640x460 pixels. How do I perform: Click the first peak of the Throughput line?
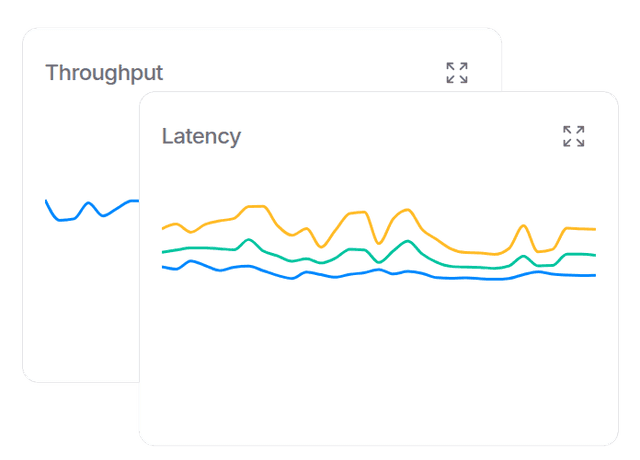pos(89,203)
